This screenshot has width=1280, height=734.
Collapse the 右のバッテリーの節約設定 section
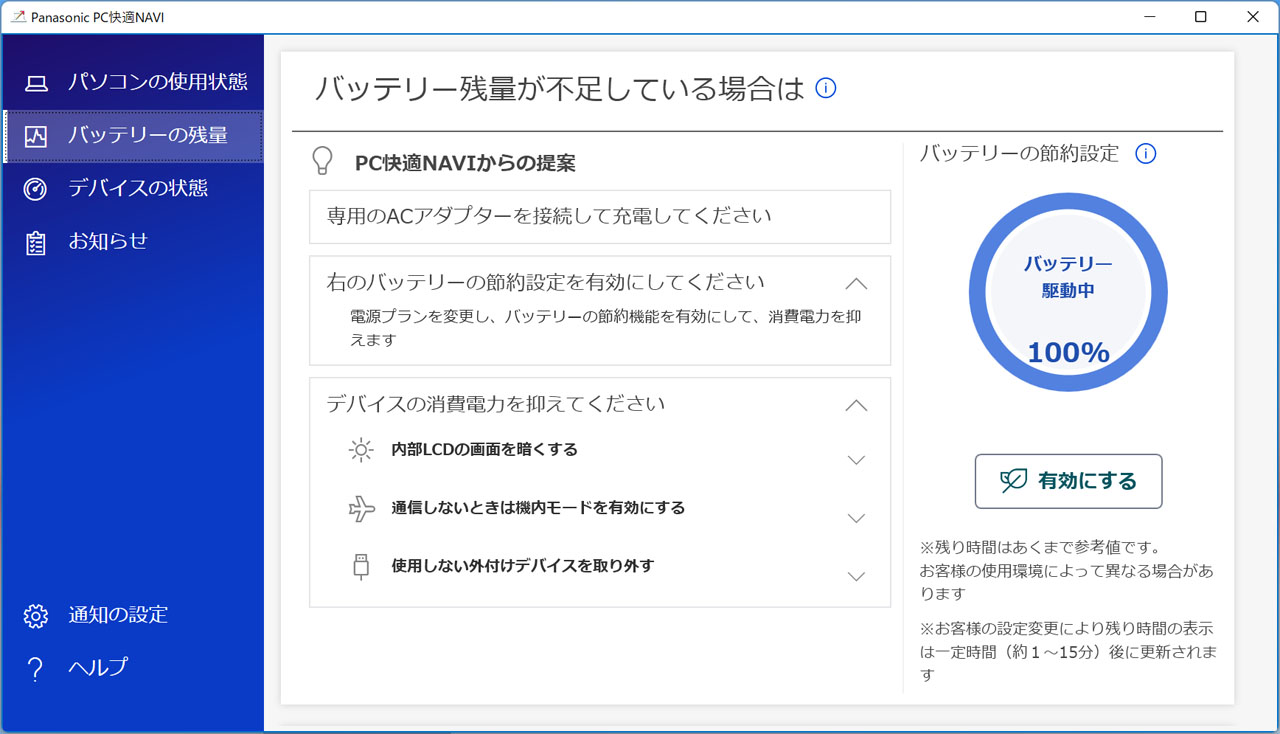click(856, 283)
